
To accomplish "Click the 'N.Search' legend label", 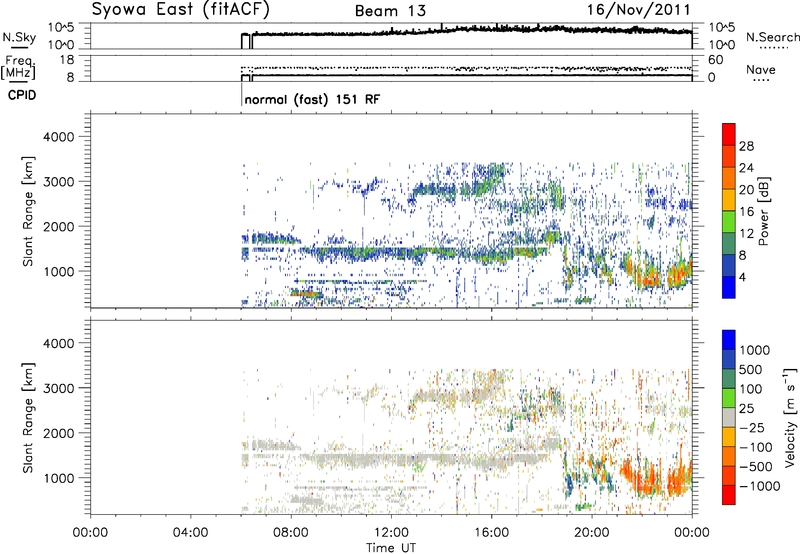I will point(773,37).
